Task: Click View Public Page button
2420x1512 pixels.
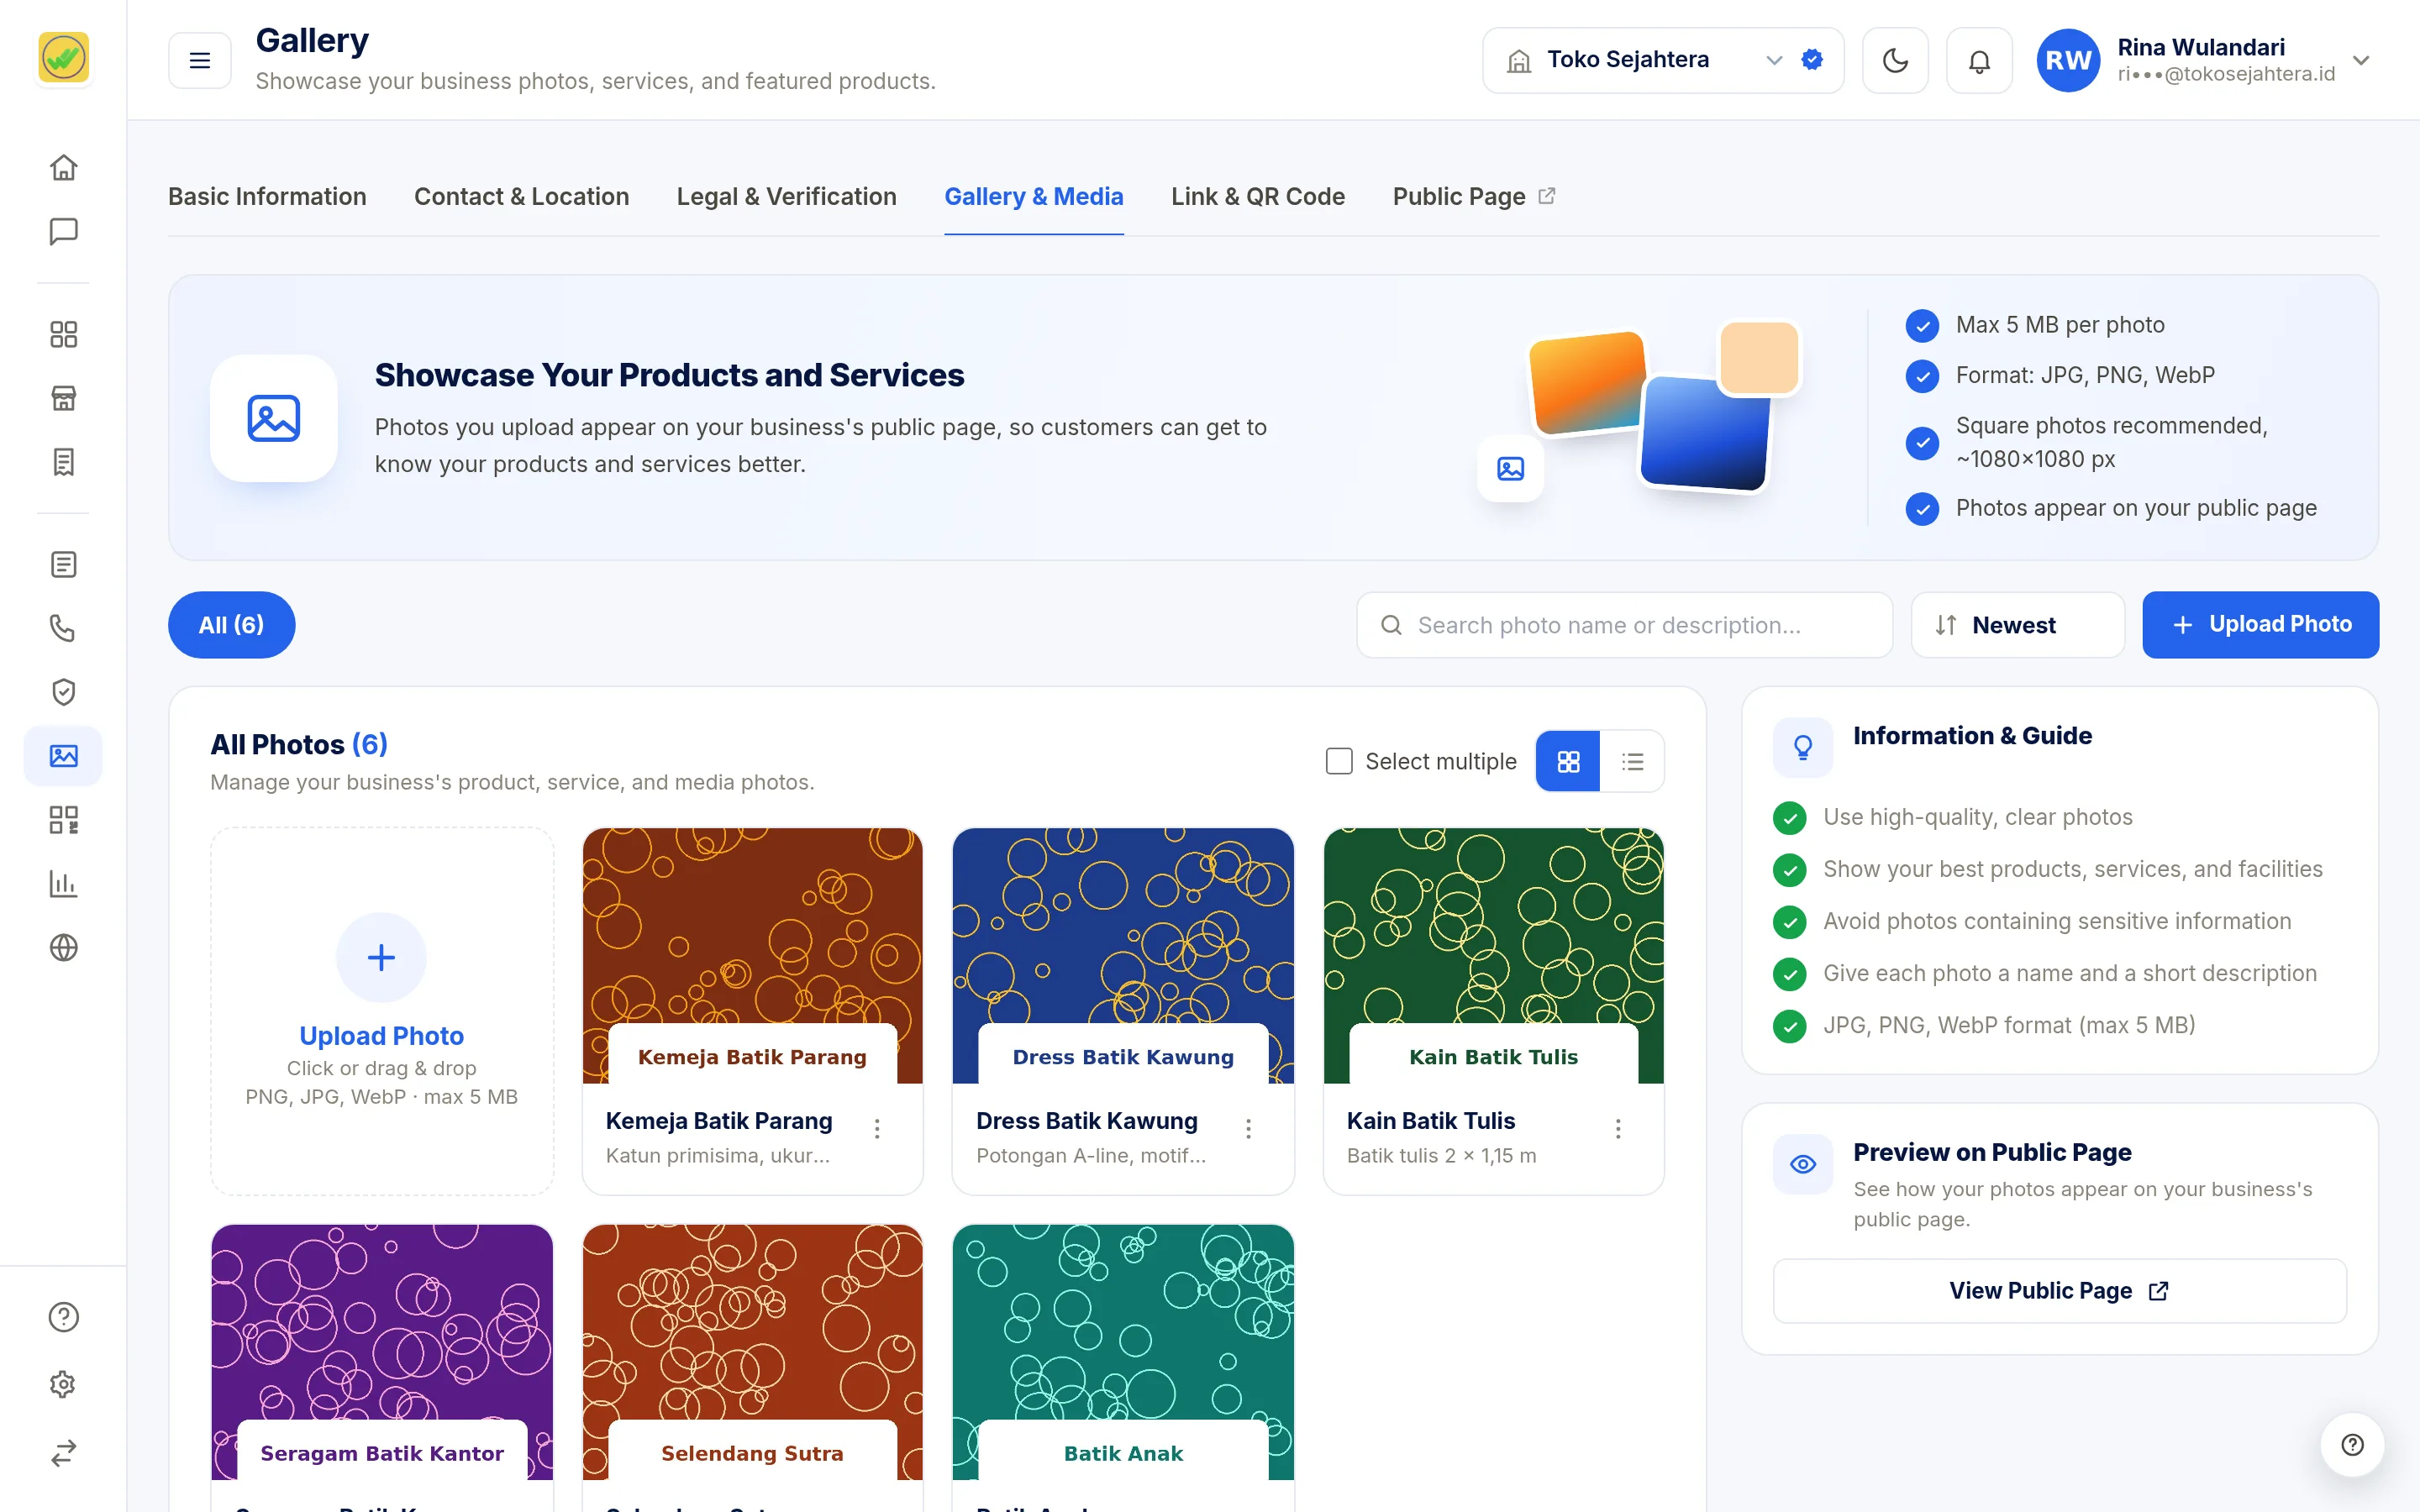Action: point(2059,1291)
